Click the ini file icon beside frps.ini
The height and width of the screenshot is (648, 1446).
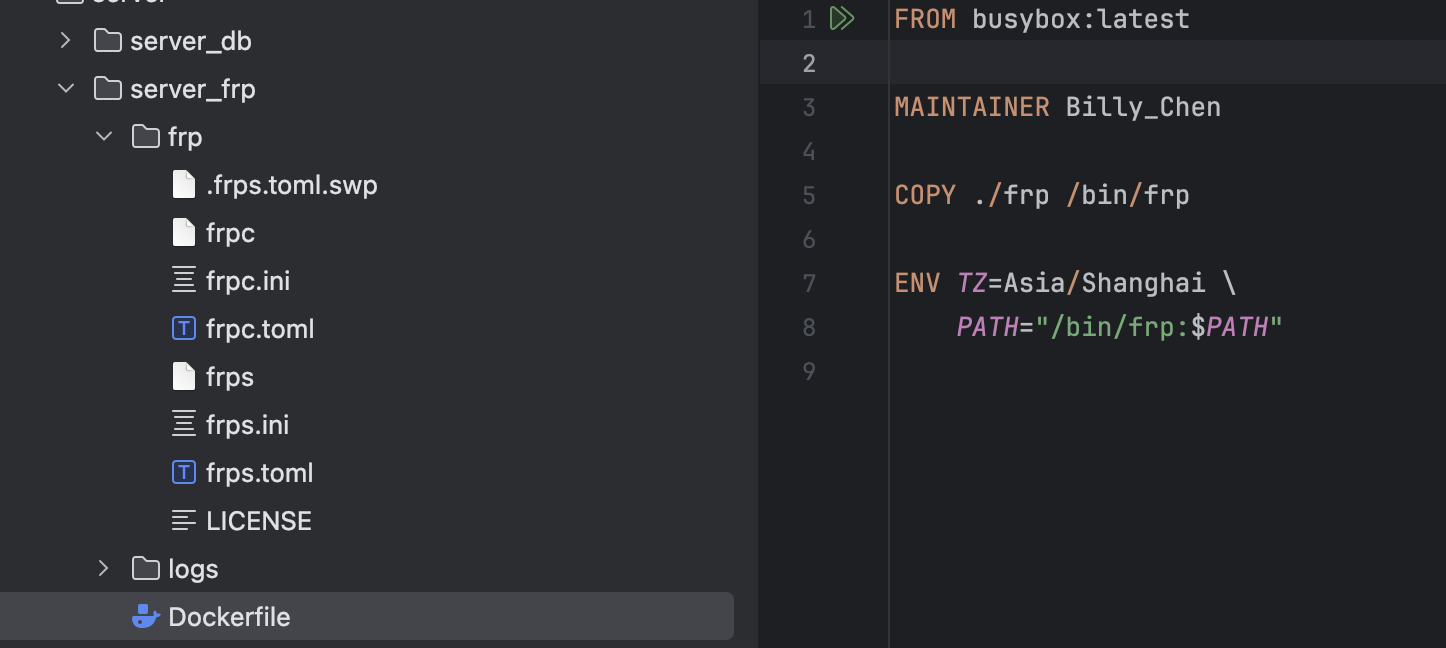pyautogui.click(x=184, y=425)
